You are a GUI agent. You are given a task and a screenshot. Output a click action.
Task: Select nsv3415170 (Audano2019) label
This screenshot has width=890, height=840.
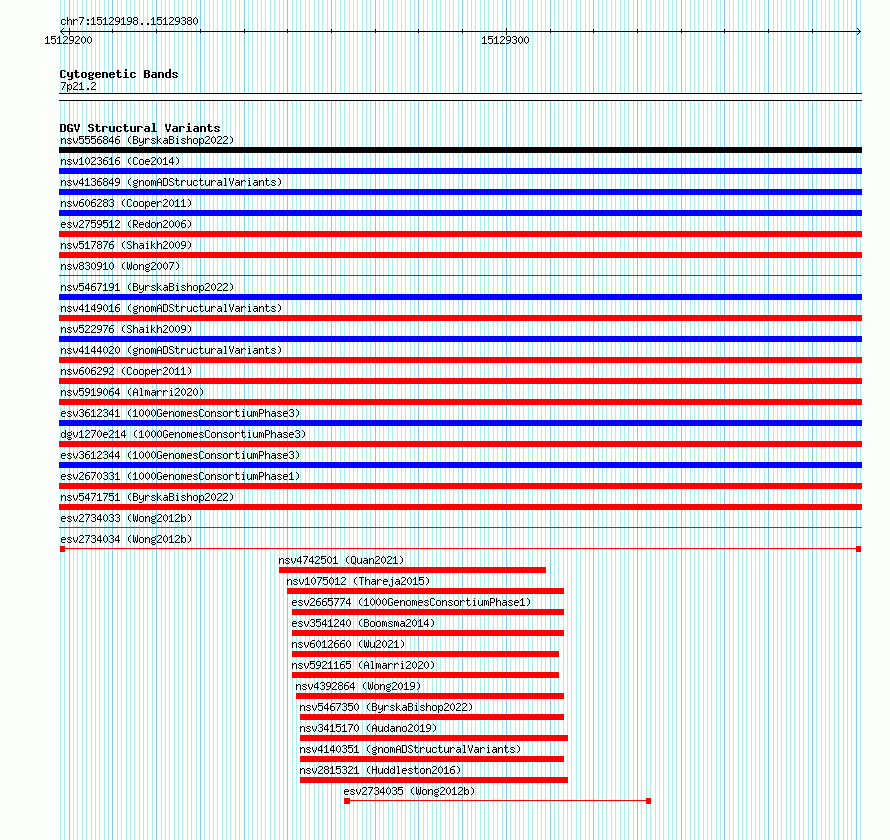tap(368, 728)
